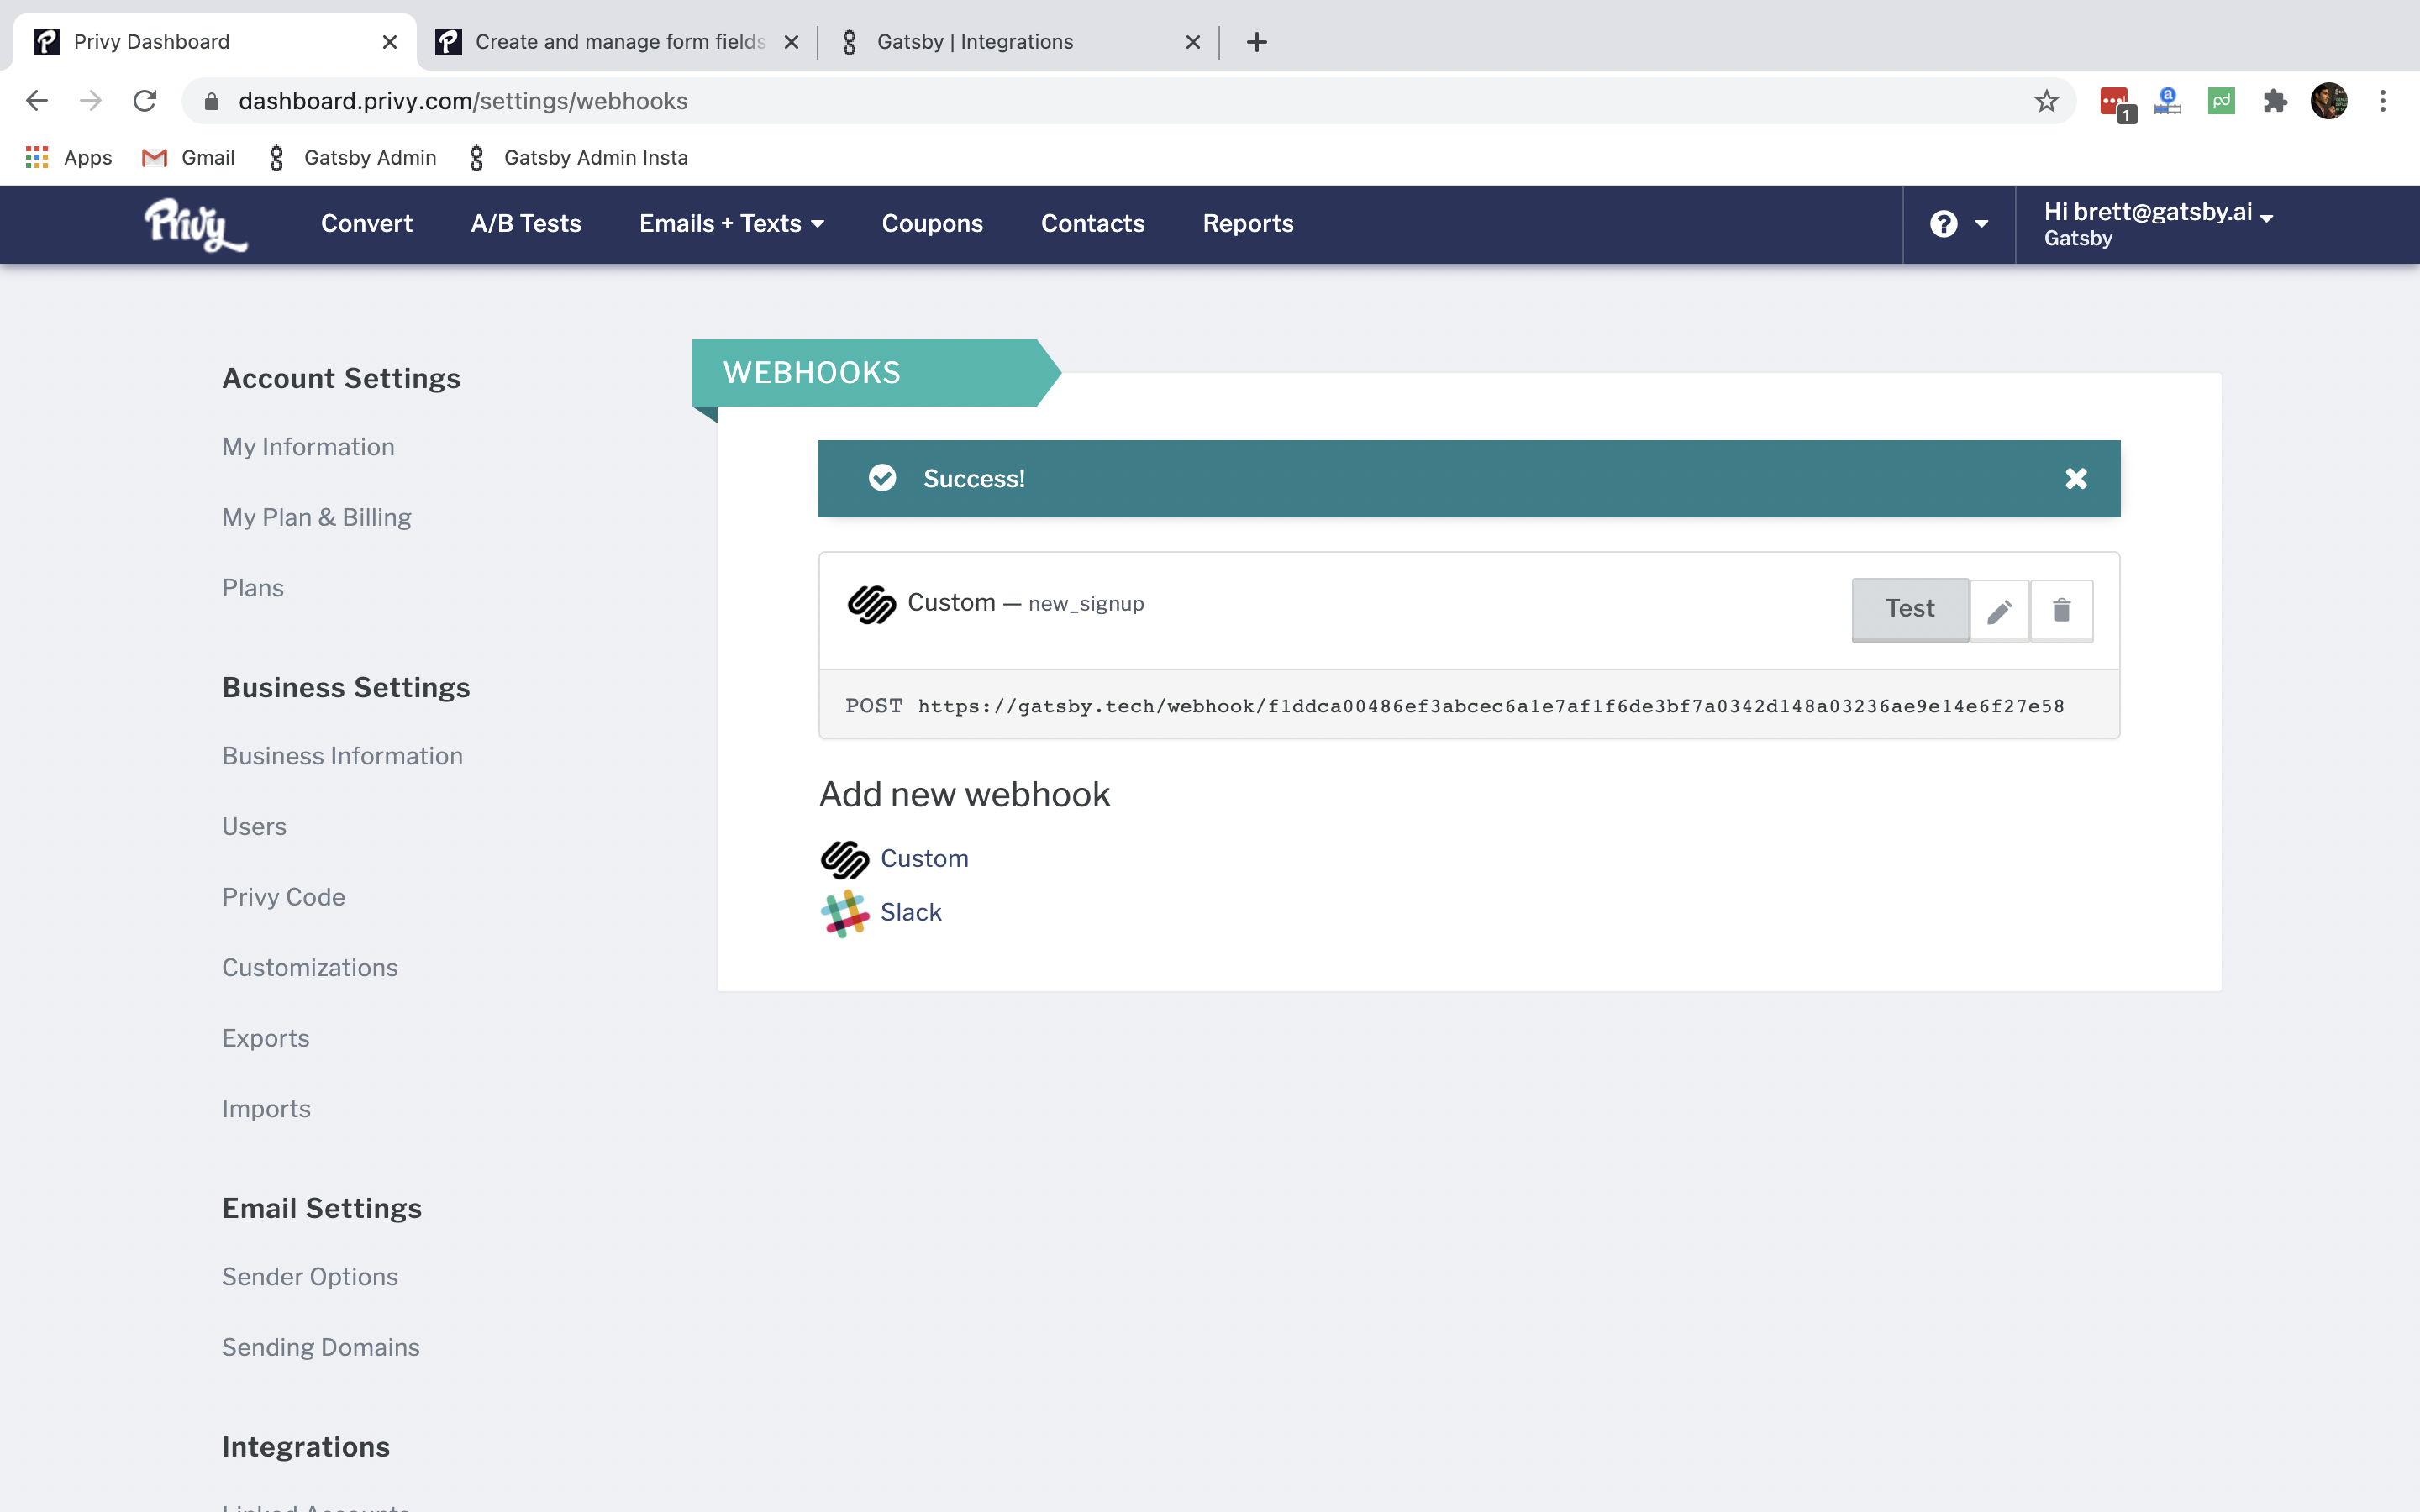Open Imports in sidebar
The height and width of the screenshot is (1512, 2420).
coord(266,1109)
